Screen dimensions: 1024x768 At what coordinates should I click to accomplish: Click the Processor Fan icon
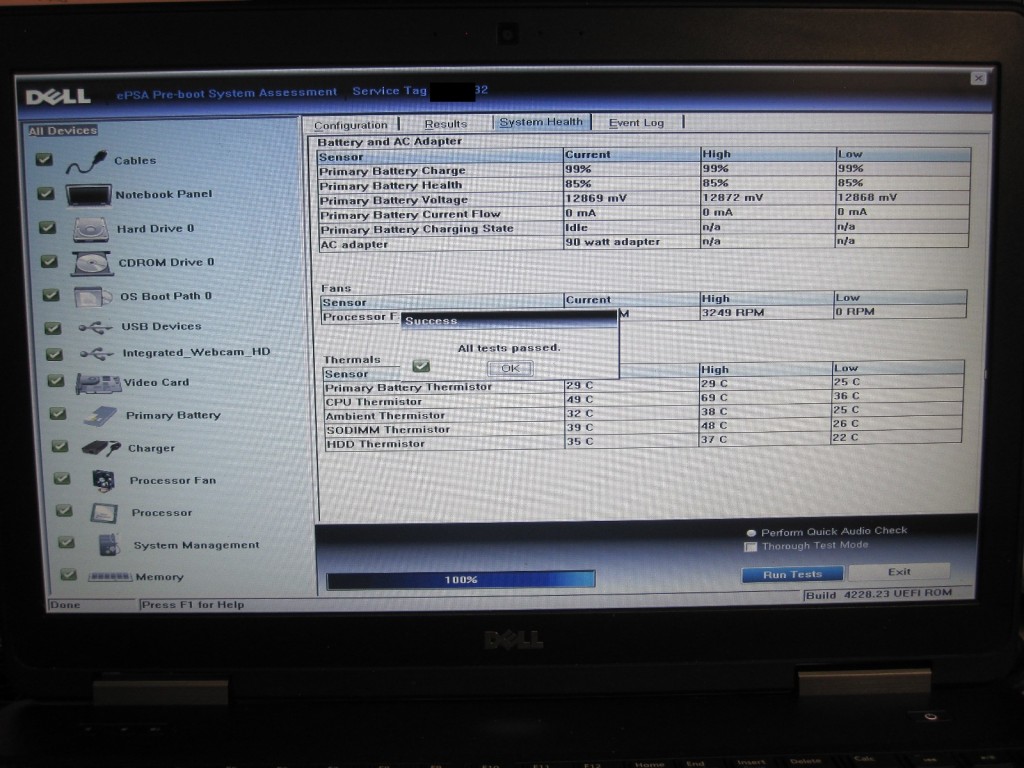point(104,481)
